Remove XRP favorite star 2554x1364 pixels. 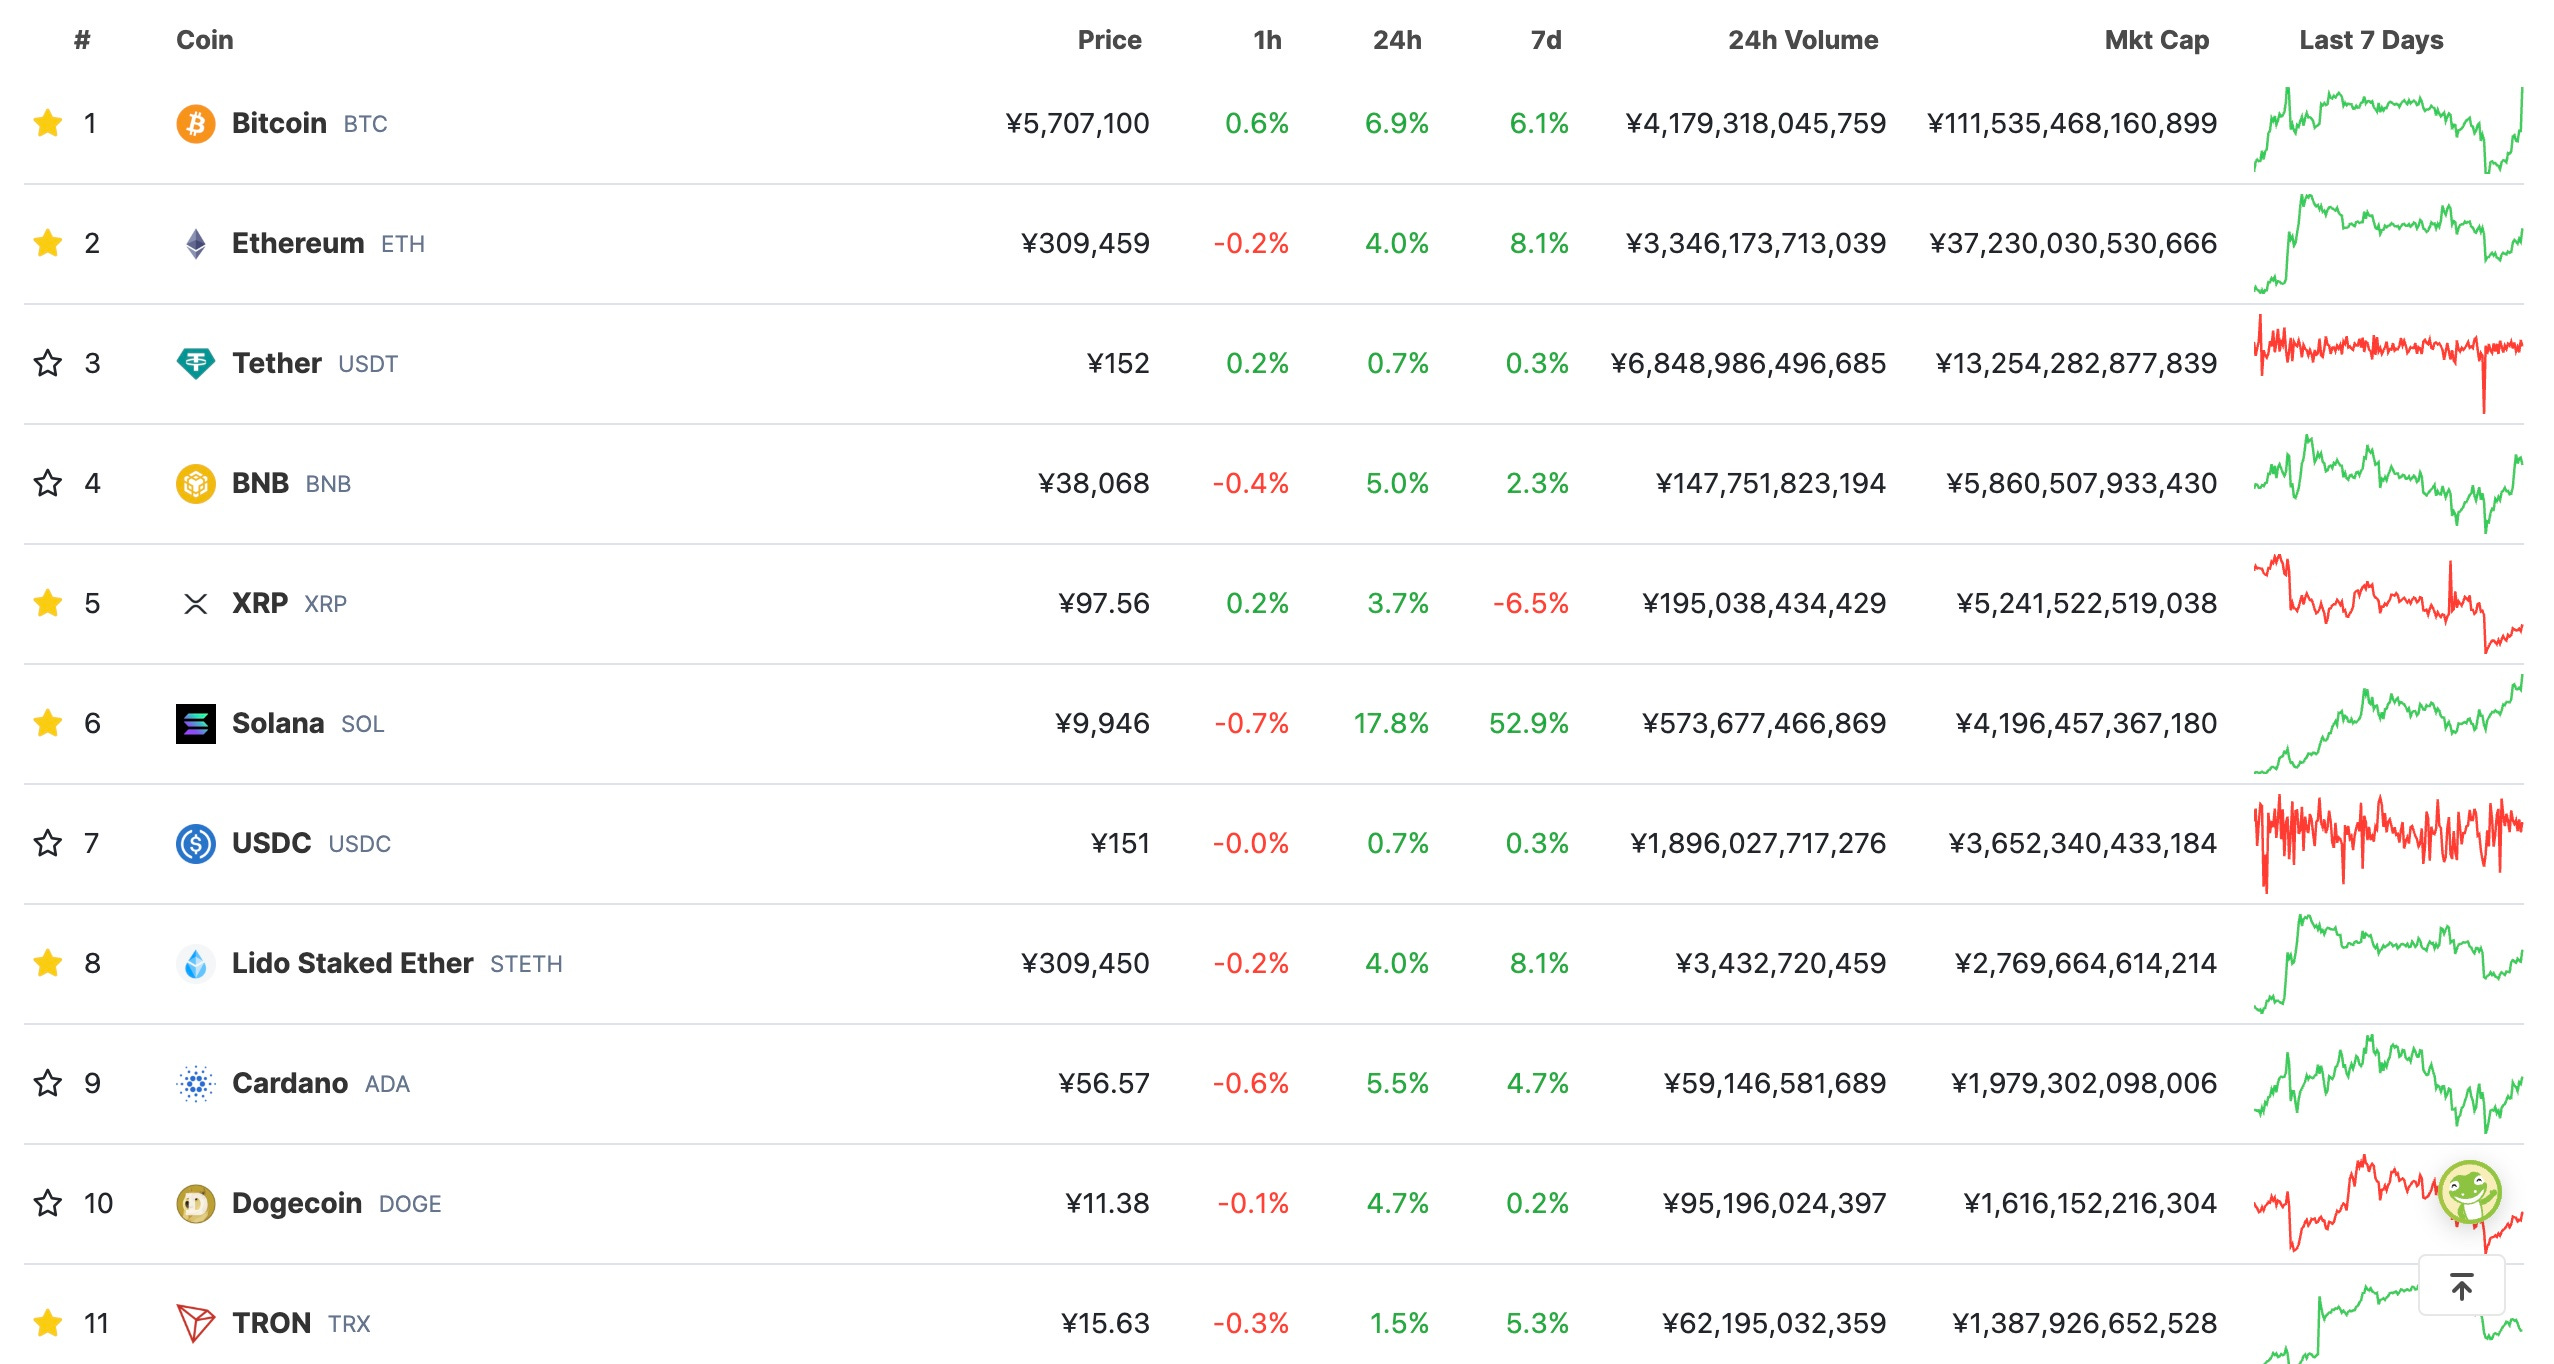tap(48, 603)
